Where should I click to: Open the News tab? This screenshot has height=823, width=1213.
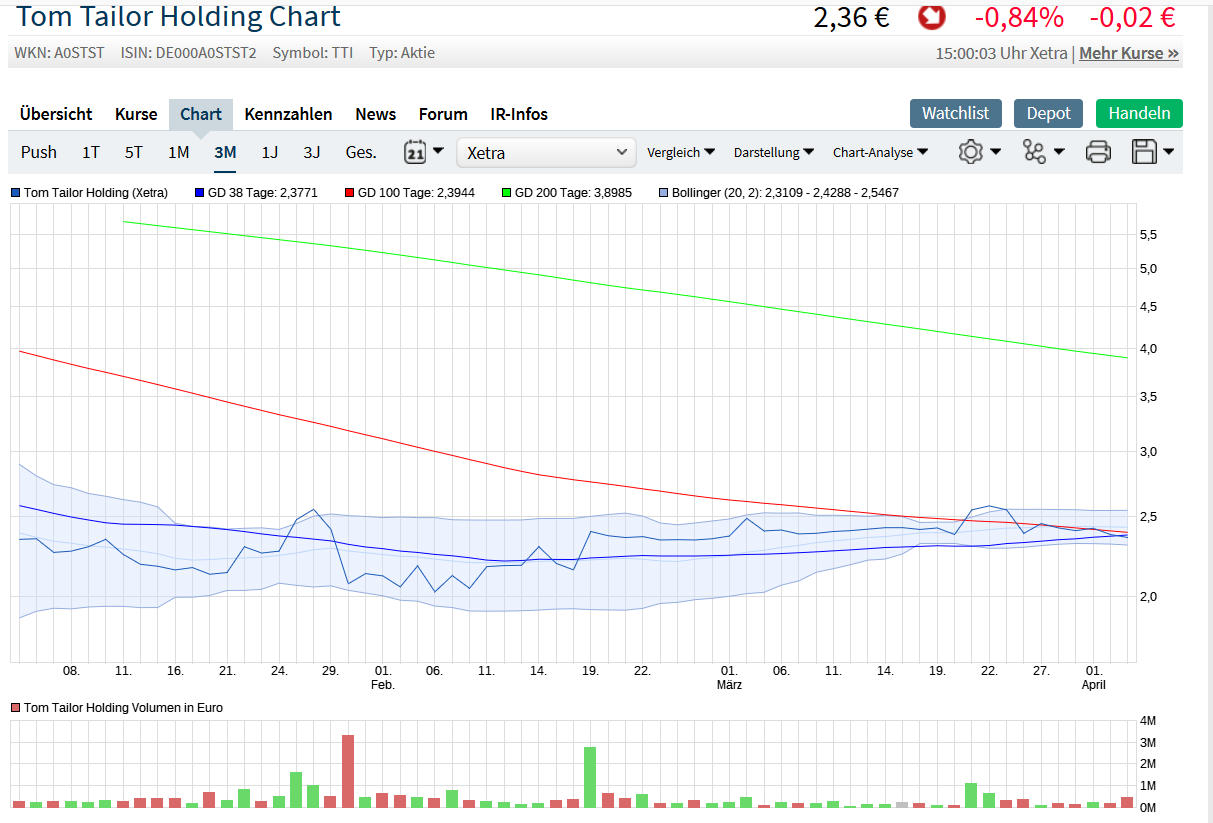[x=376, y=114]
